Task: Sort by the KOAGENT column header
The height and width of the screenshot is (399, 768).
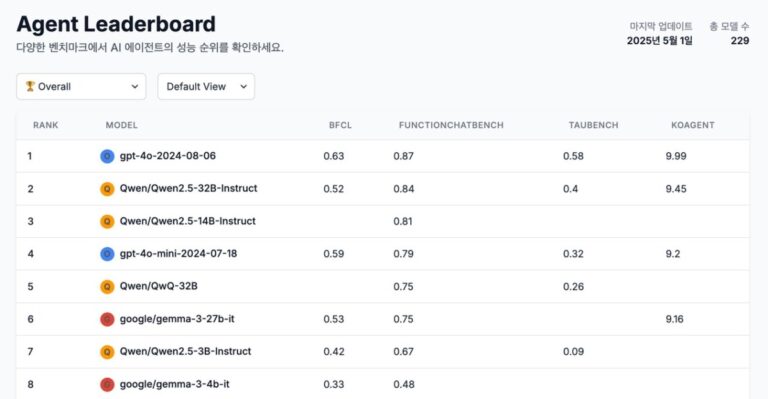Action: [693, 125]
